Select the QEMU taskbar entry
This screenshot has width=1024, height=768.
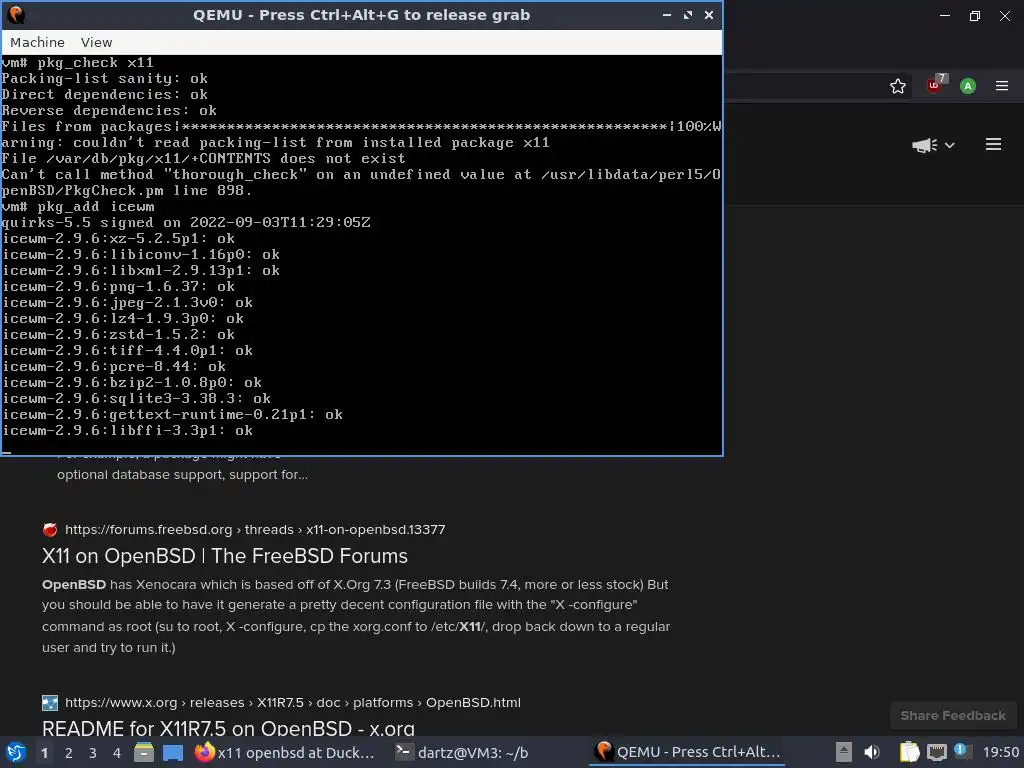pyautogui.click(x=689, y=752)
